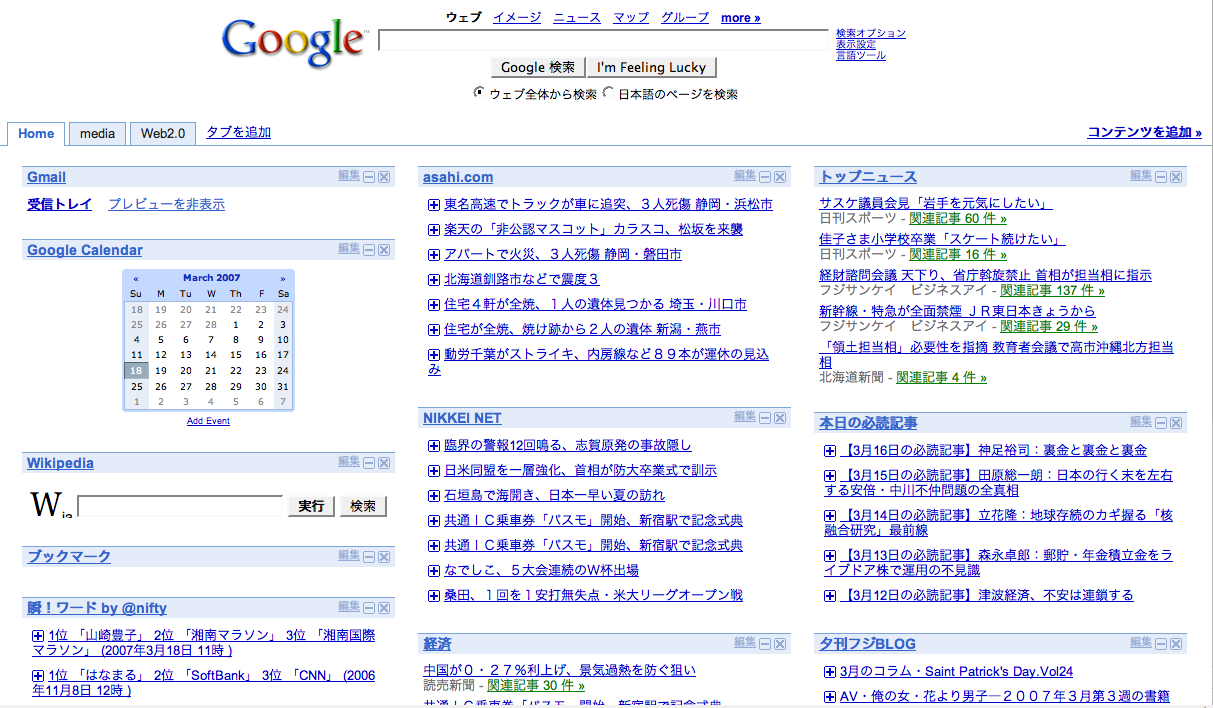Click Add Event under the calendar
This screenshot has width=1213, height=708.
[x=208, y=421]
